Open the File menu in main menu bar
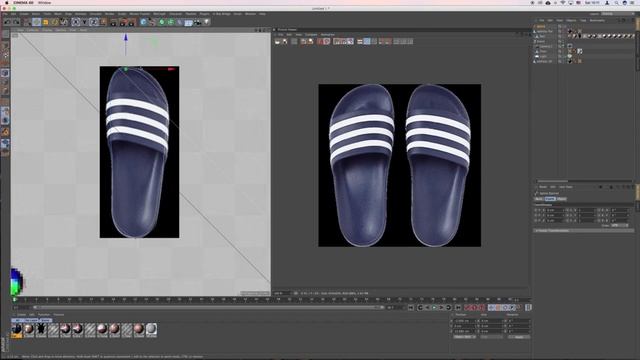 click(5, 14)
